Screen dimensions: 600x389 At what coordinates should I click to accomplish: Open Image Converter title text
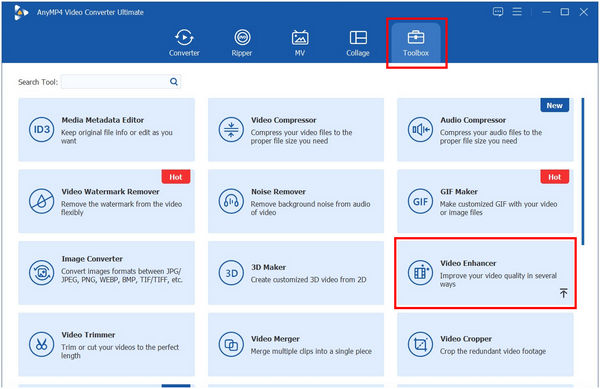pyautogui.click(x=92, y=259)
